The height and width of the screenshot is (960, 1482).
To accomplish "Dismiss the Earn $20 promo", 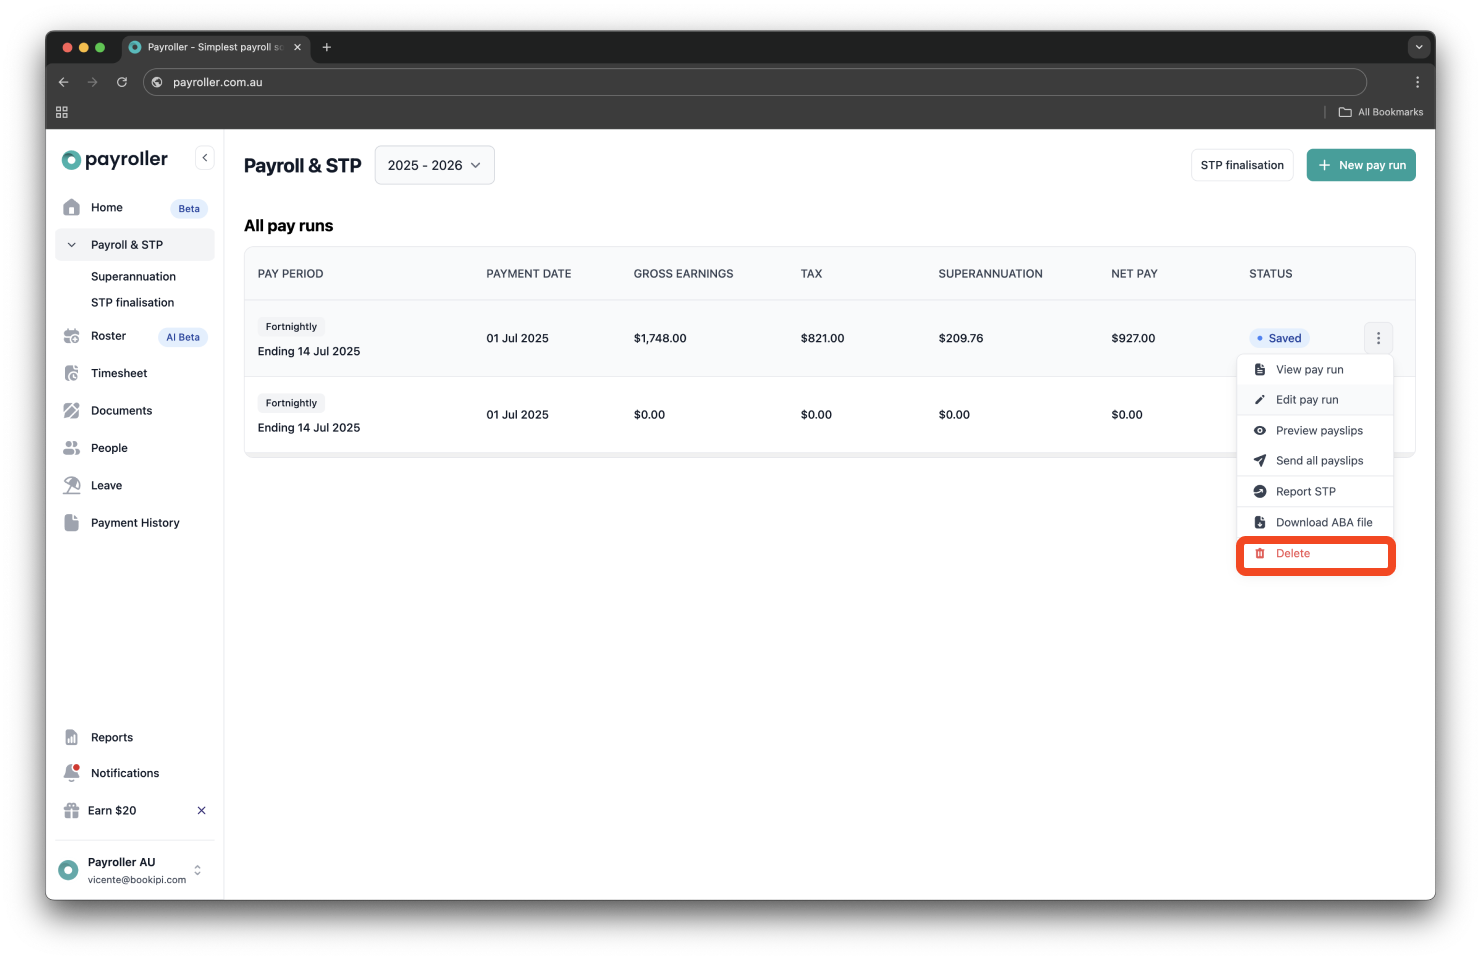I will tap(201, 811).
